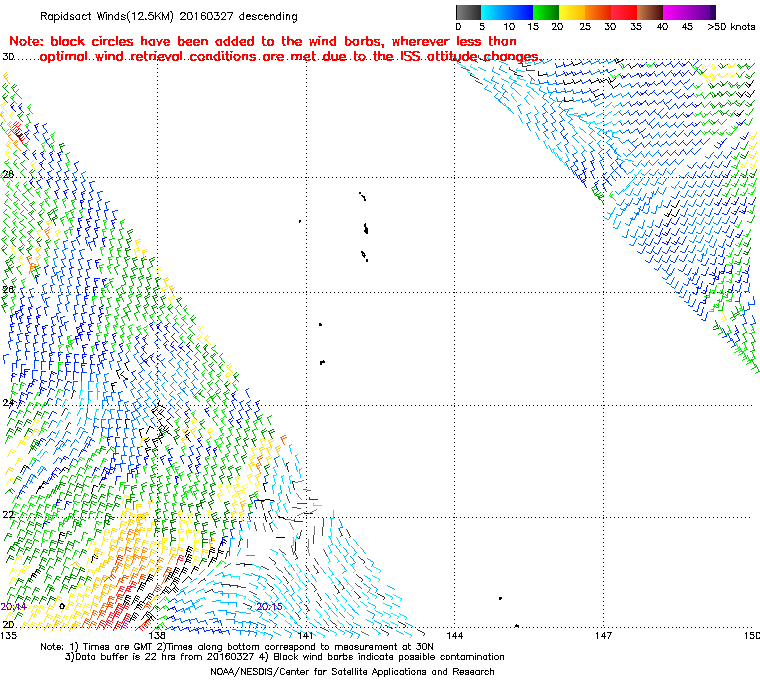Click legend tick label 25
The width and height of the screenshot is (760, 688).
[x=585, y=27]
